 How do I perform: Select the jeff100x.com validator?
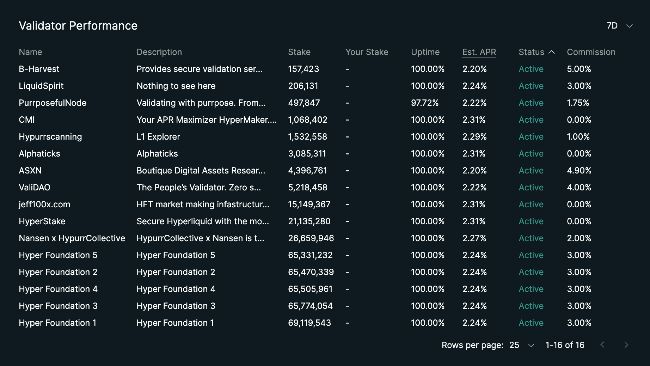pyautogui.click(x=44, y=204)
